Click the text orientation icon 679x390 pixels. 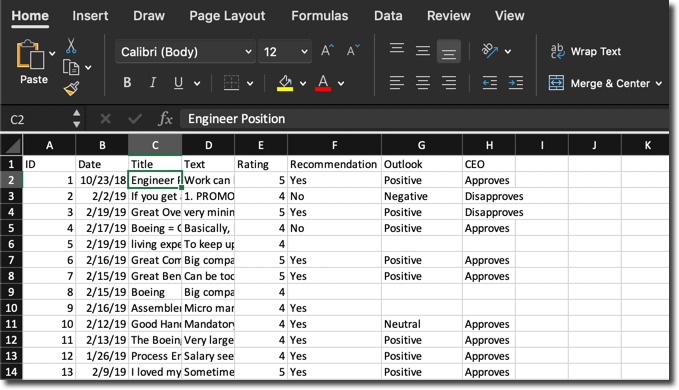click(x=490, y=51)
